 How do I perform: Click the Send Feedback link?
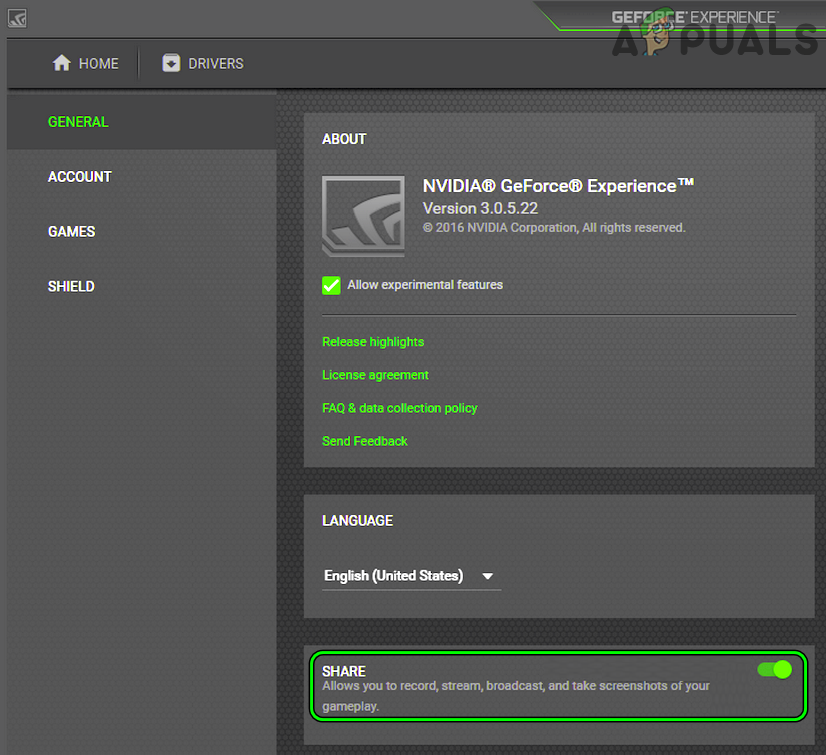[365, 441]
